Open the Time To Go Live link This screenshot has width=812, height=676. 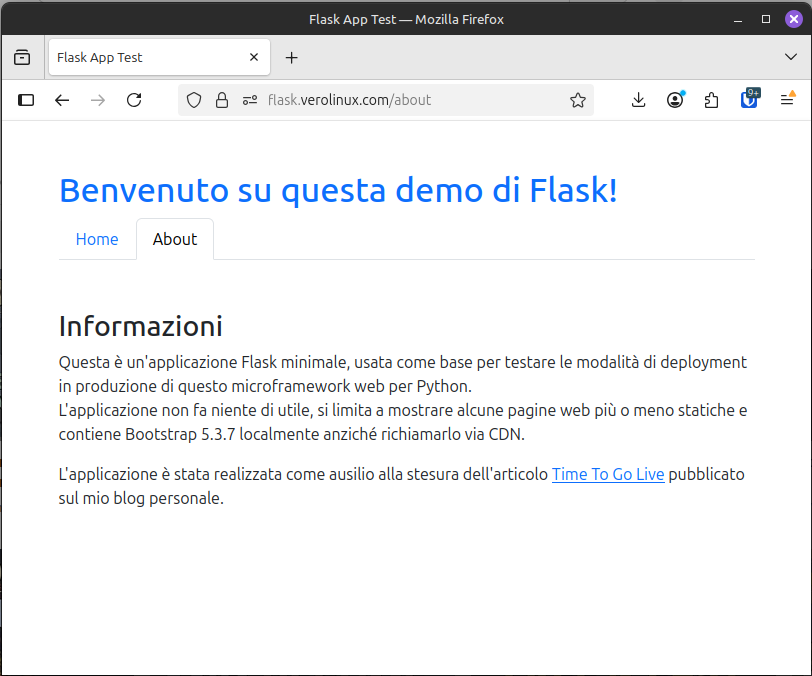point(608,474)
